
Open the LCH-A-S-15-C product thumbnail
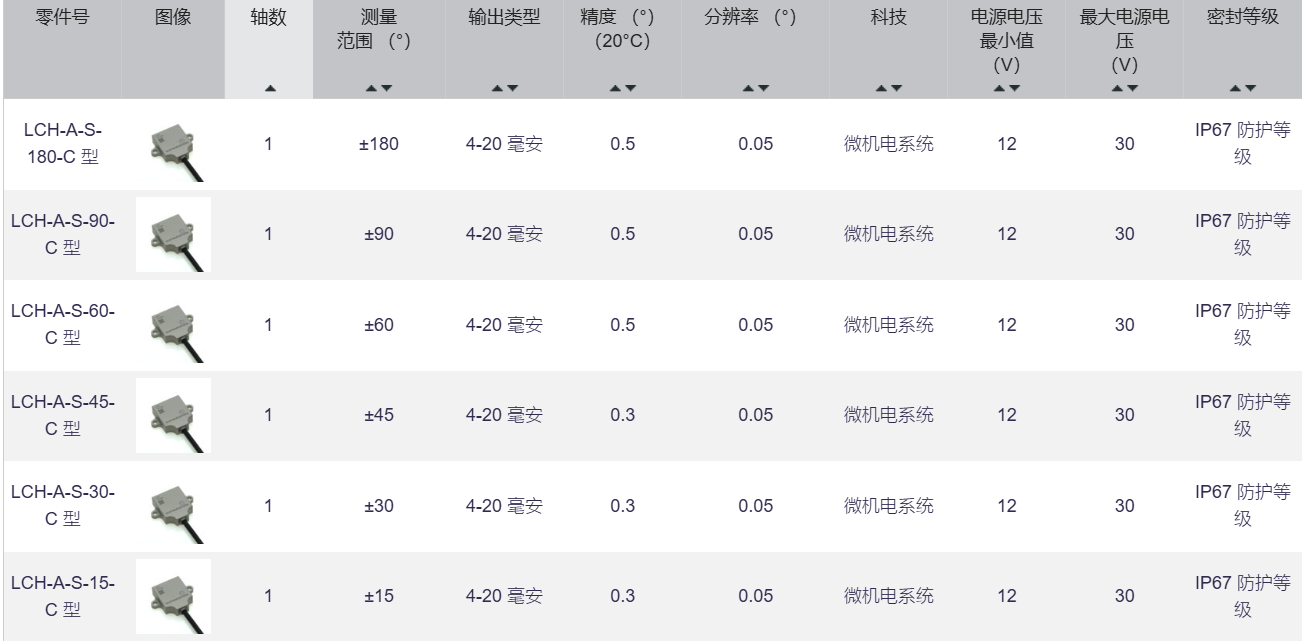click(x=173, y=597)
